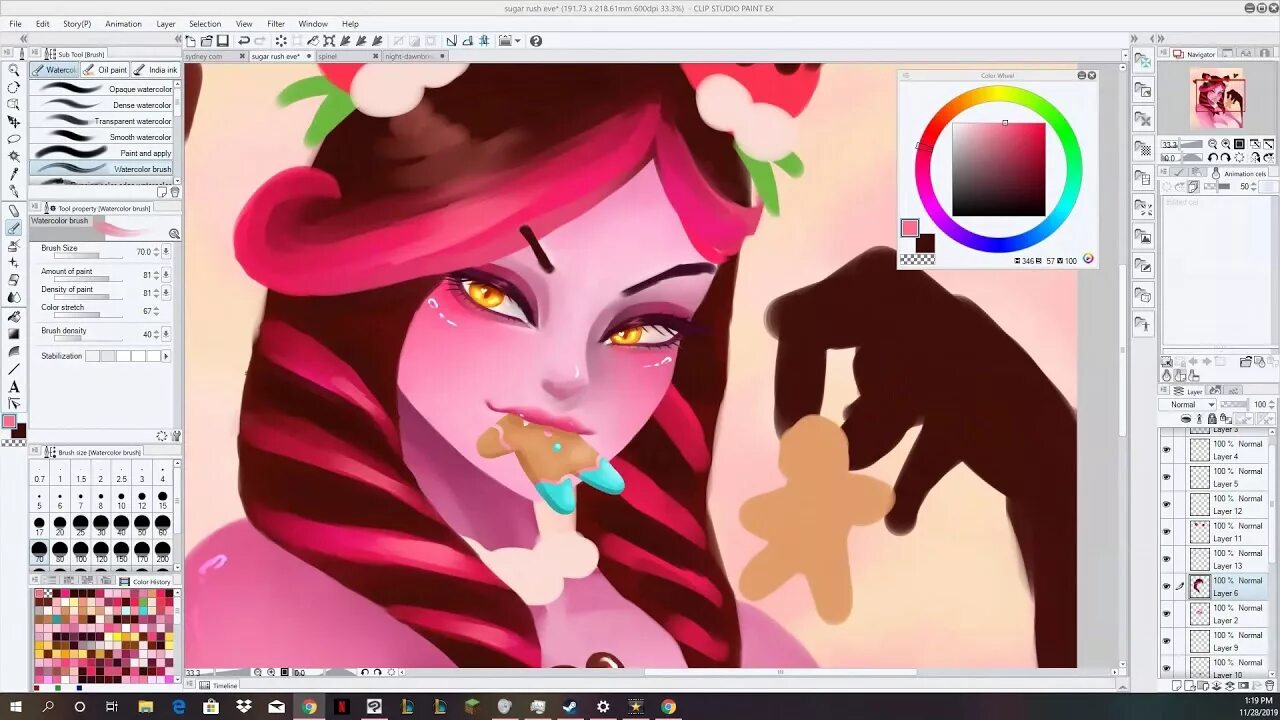The width and height of the screenshot is (1280, 720).
Task: Switch to the Oil paint sub tool tab
Action: pyautogui.click(x=105, y=70)
